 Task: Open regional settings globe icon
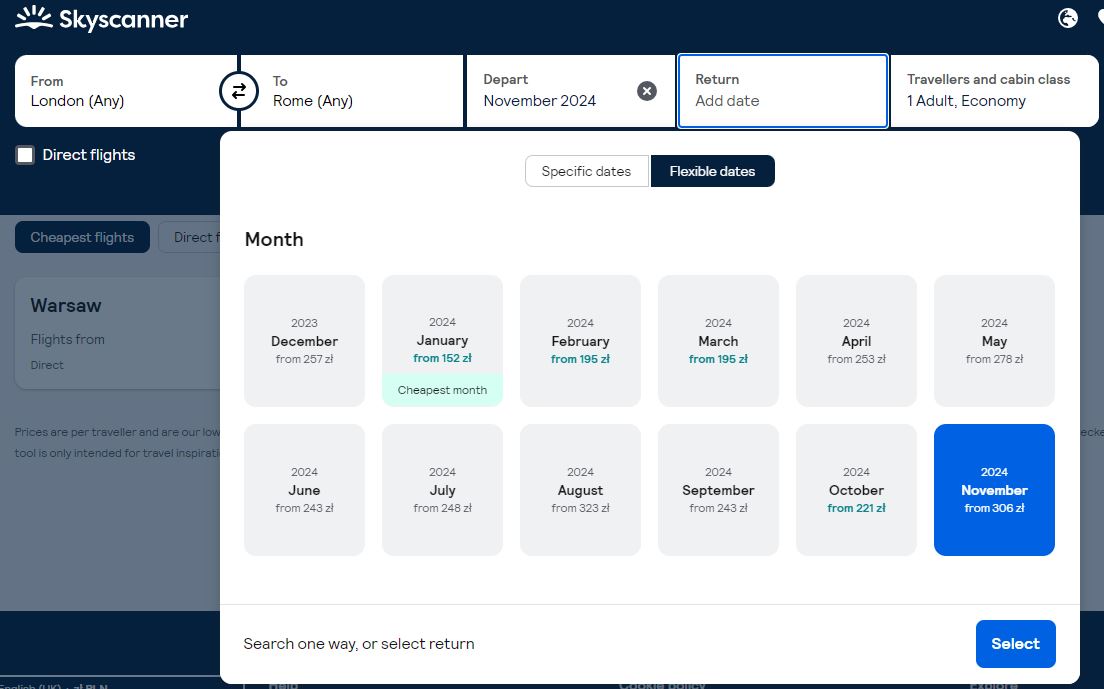click(1067, 18)
